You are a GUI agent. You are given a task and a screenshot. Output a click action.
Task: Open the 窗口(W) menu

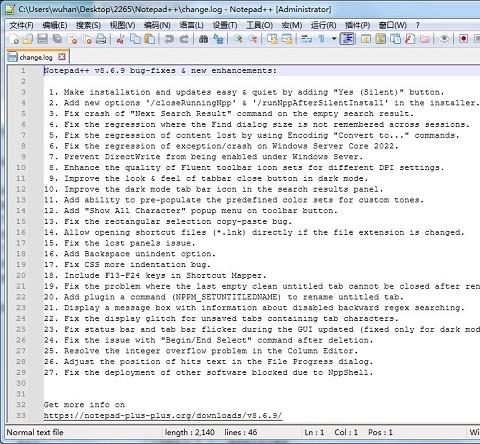tap(393, 25)
